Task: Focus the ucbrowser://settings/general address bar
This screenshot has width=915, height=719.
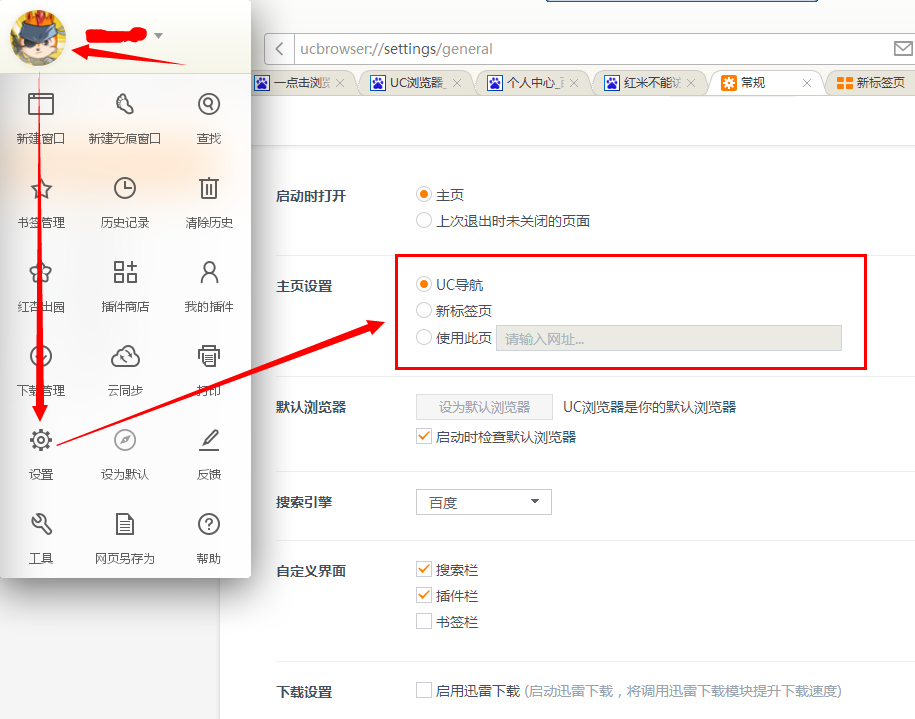Action: pyautogui.click(x=592, y=49)
